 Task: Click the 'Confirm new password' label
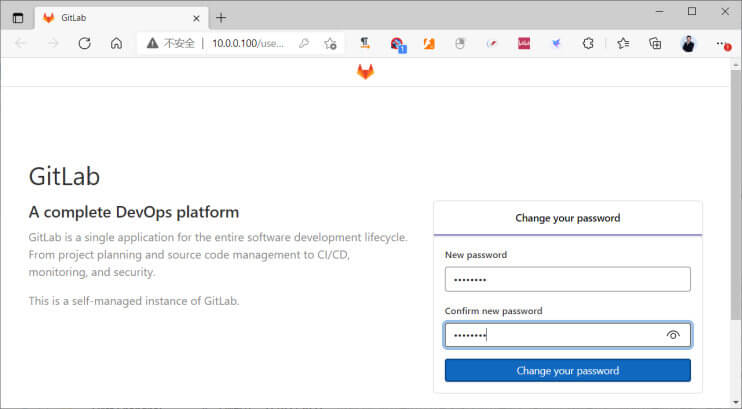pos(493,311)
